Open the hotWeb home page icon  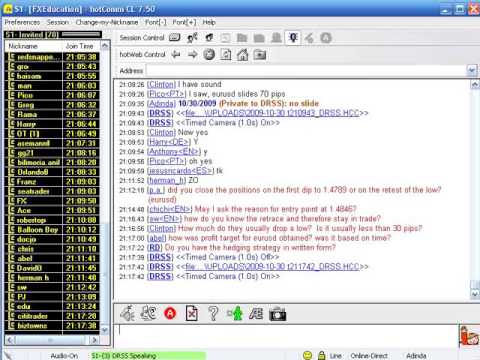click(242, 54)
